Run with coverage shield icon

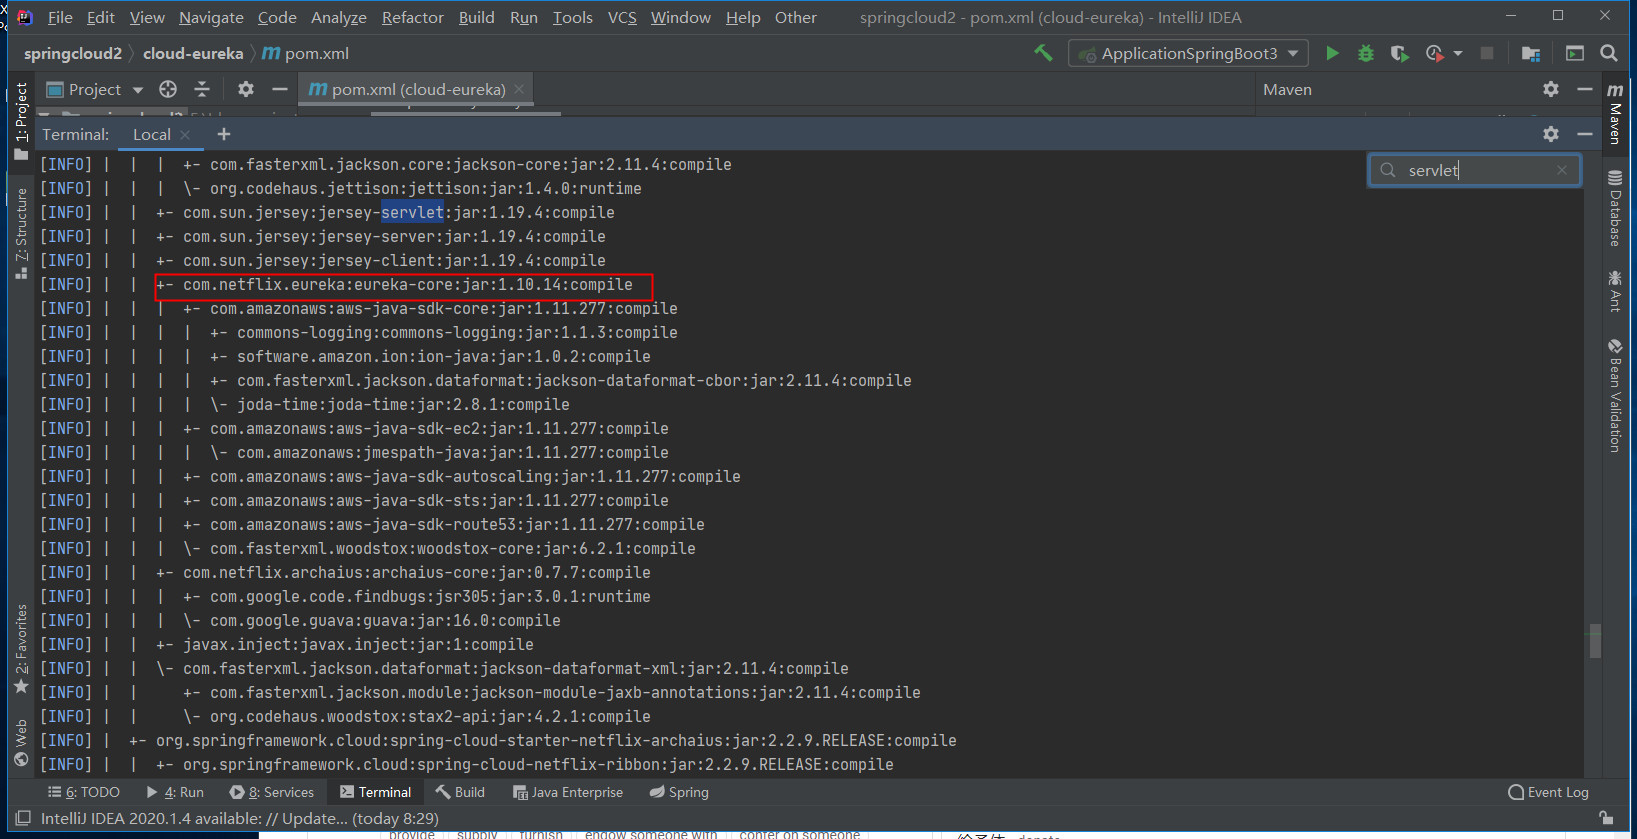(1399, 53)
